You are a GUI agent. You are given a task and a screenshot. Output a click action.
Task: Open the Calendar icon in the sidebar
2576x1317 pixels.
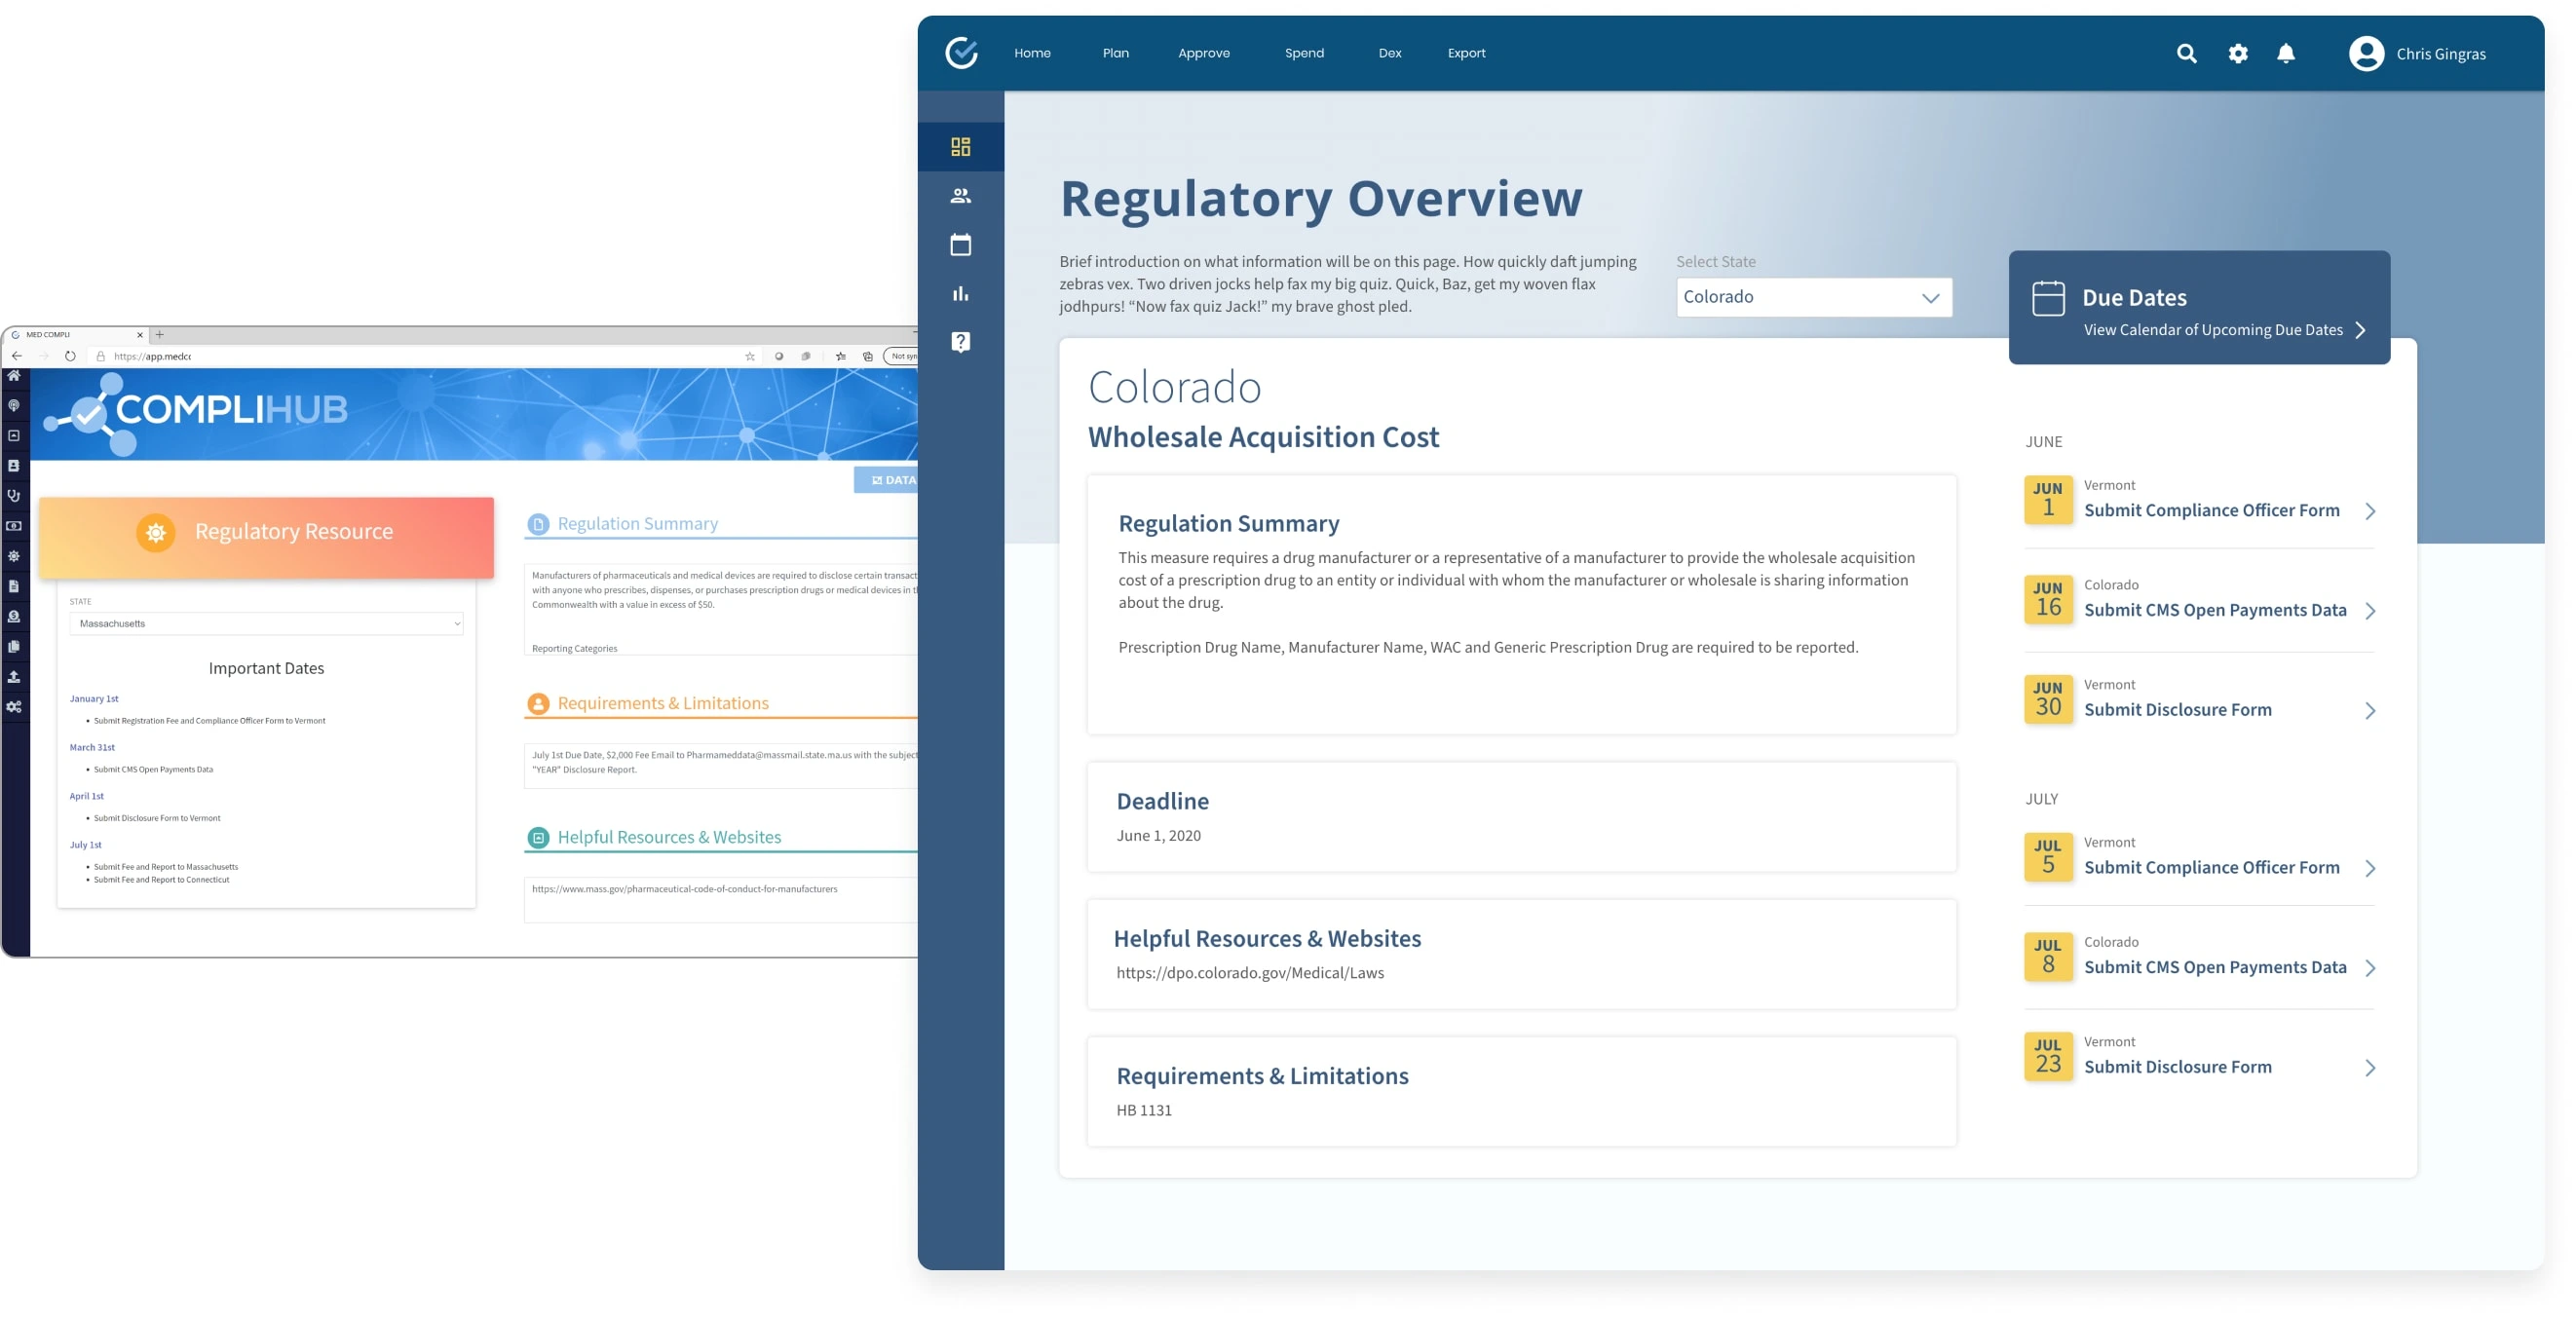(x=961, y=244)
